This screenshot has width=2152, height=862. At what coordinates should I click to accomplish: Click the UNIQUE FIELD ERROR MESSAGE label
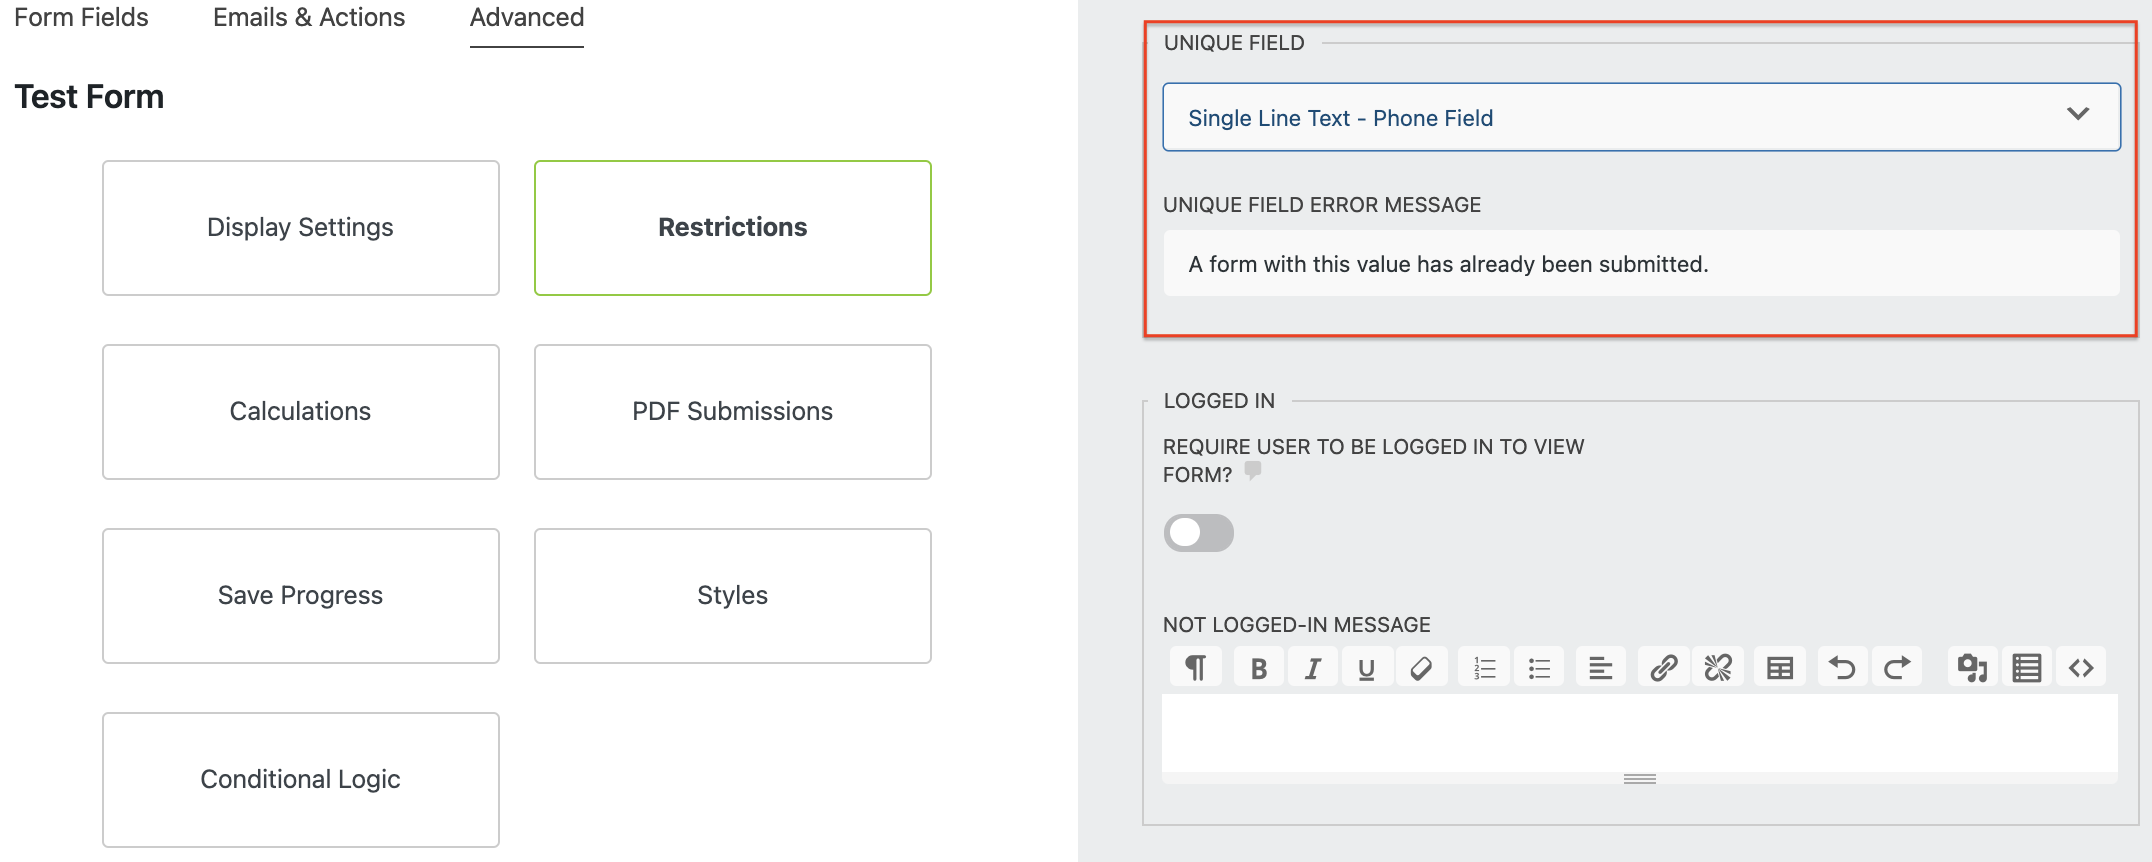point(1322,205)
